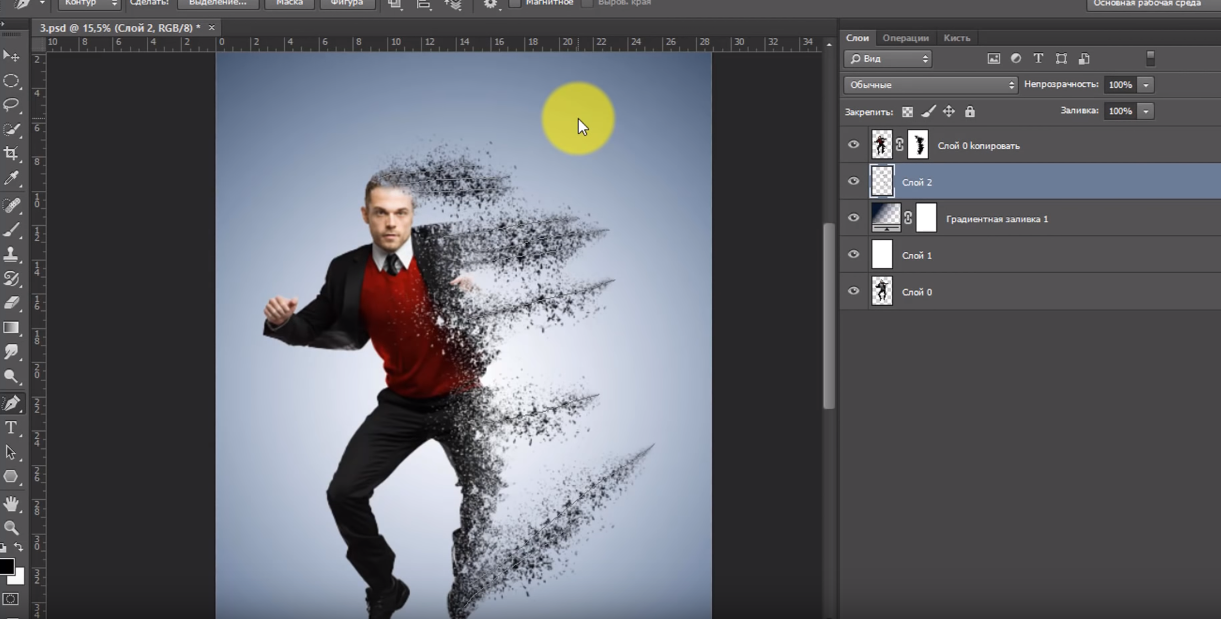The image size is (1221, 619).
Task: Turn layer filtering switch on or off
Action: [x=1150, y=59]
